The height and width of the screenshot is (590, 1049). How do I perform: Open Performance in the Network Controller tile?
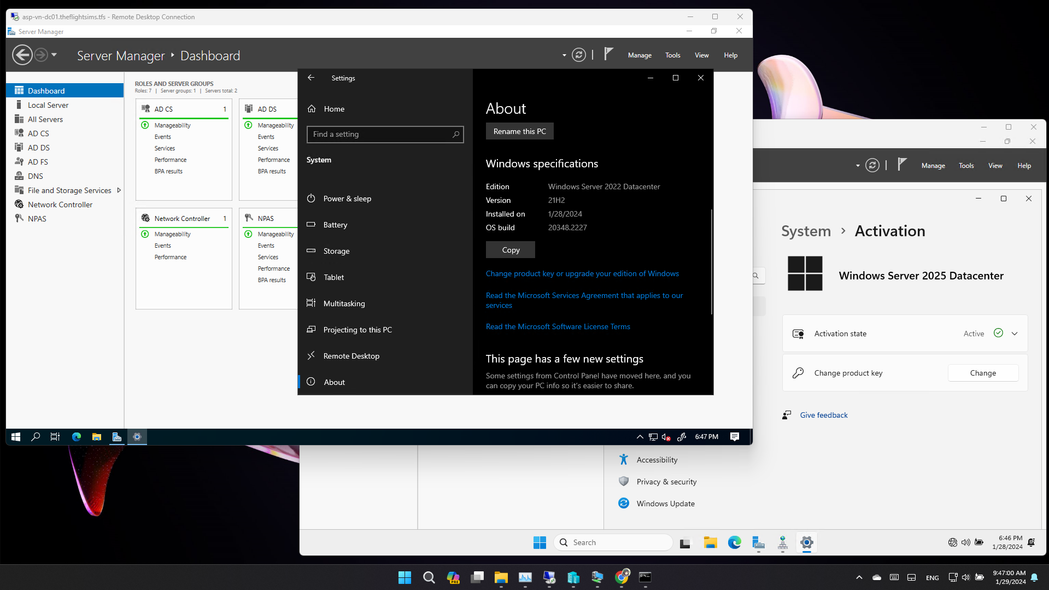coord(171,257)
